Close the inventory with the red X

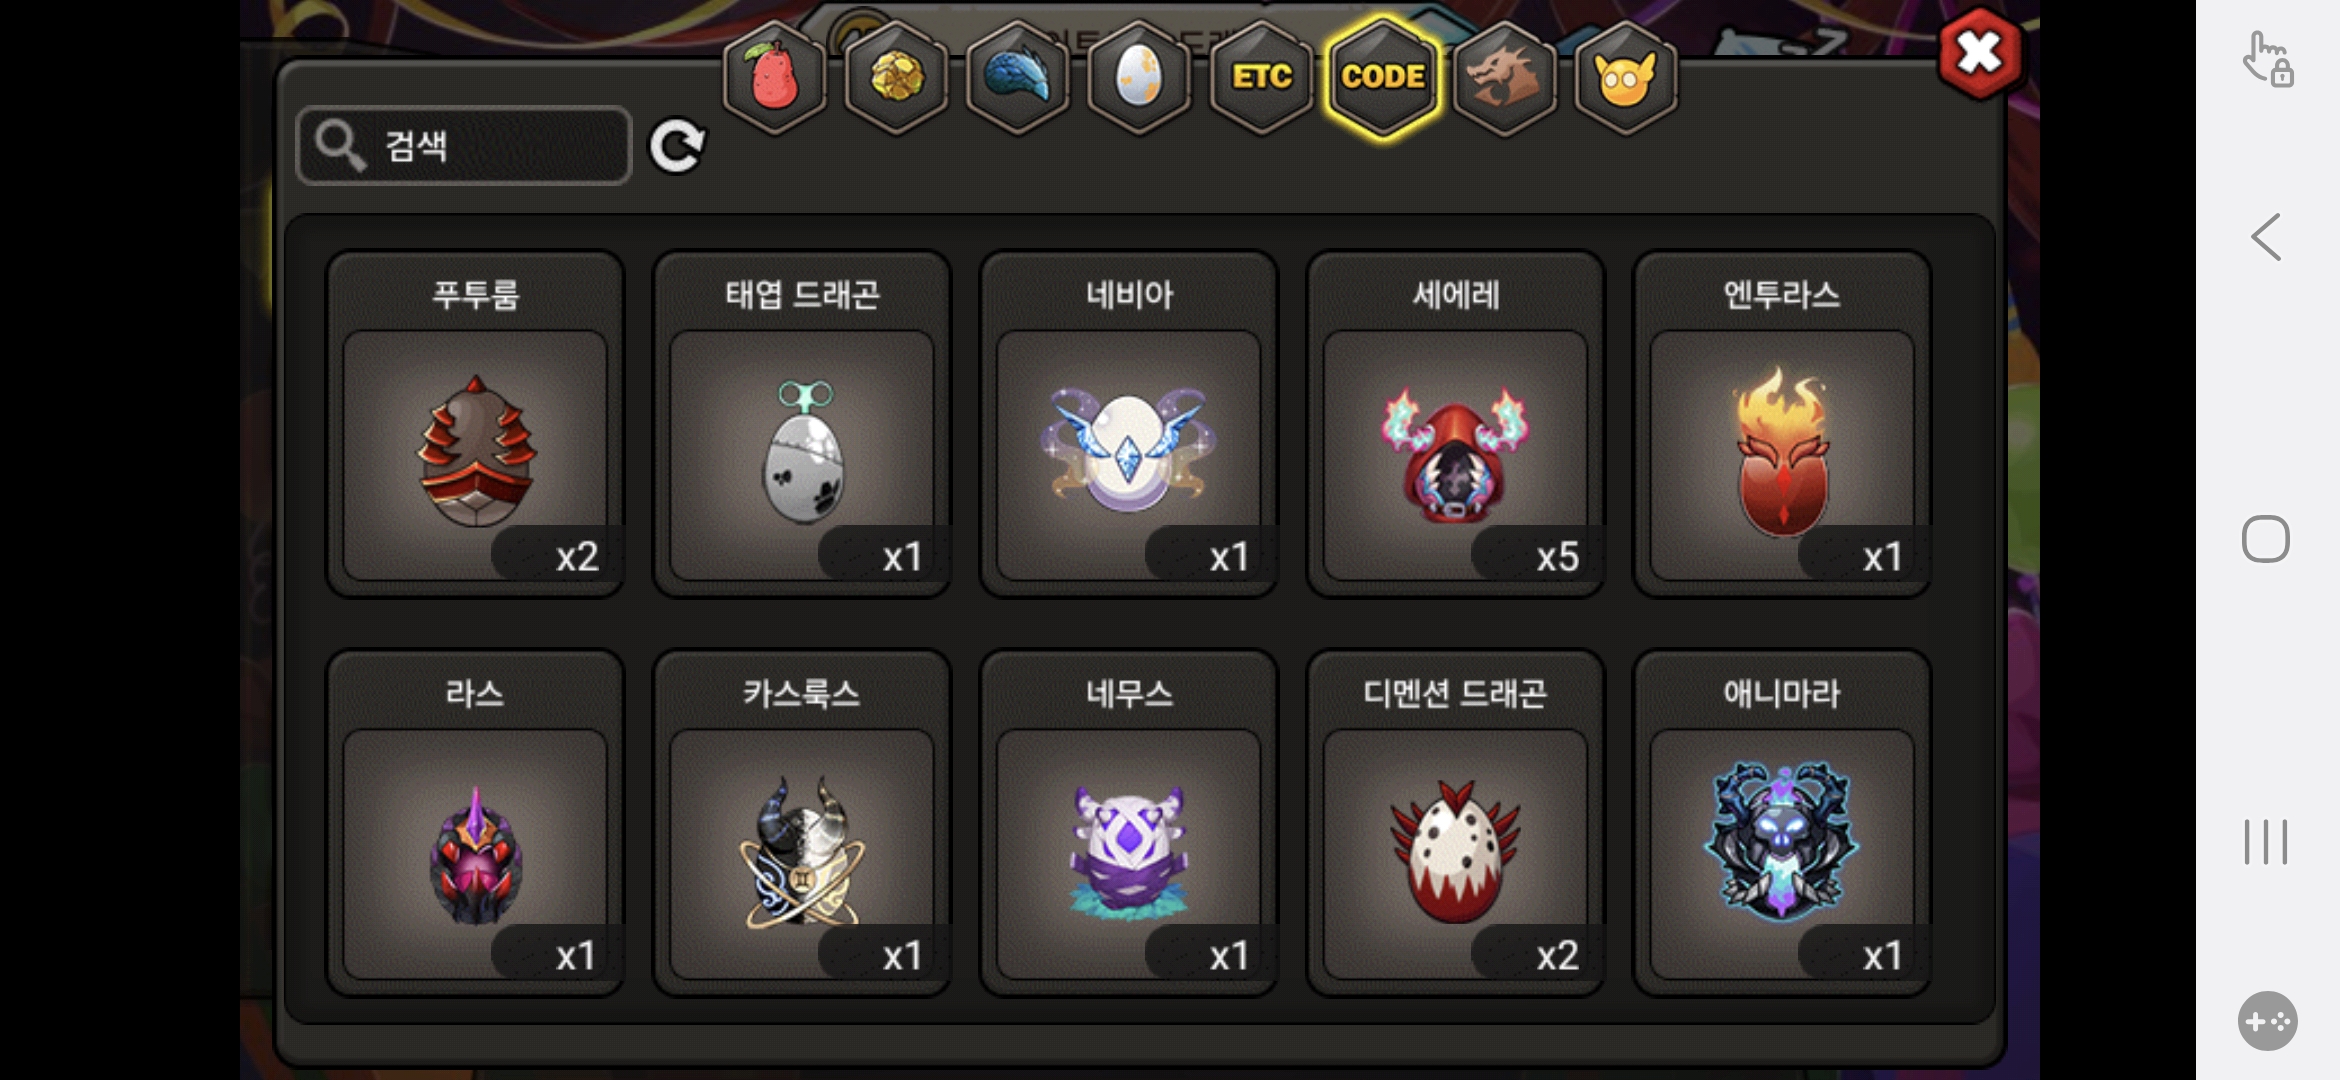click(1979, 53)
